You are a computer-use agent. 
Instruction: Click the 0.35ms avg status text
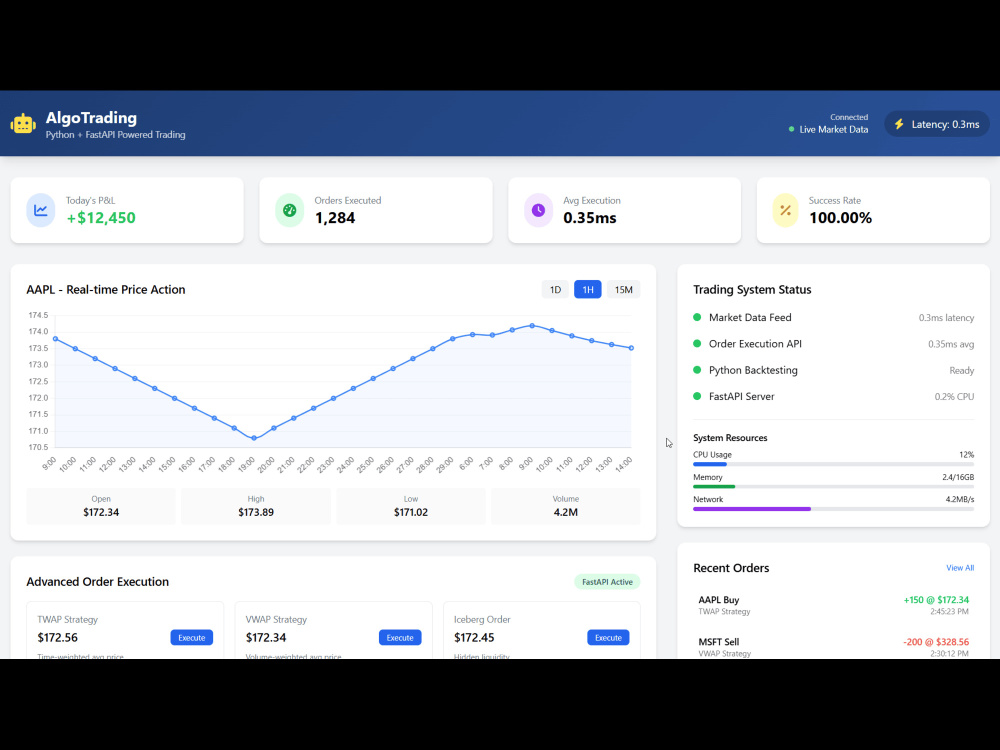[951, 344]
